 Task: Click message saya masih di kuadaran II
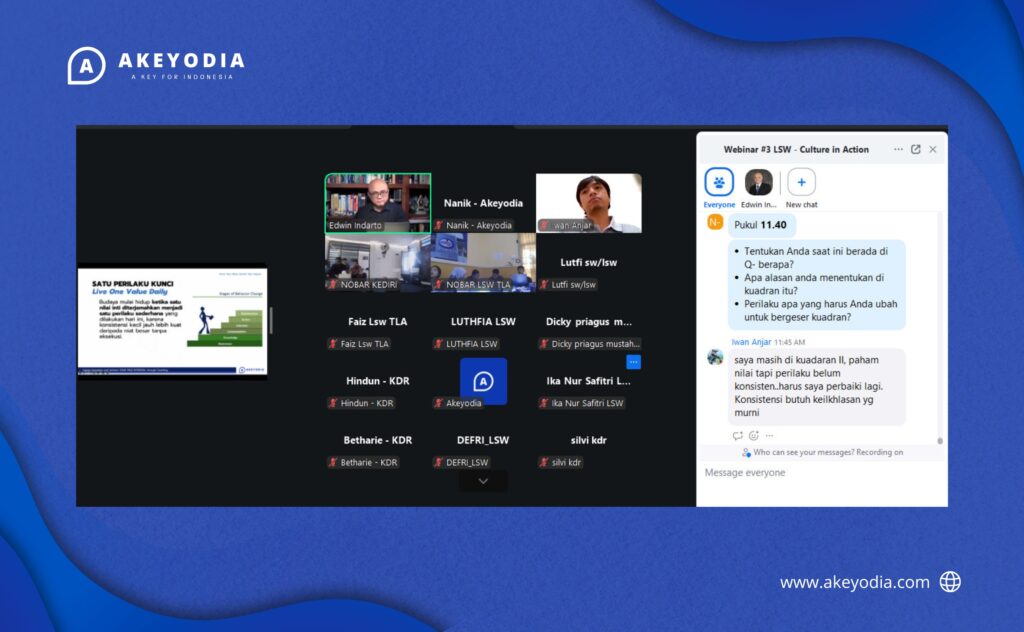coord(817,387)
